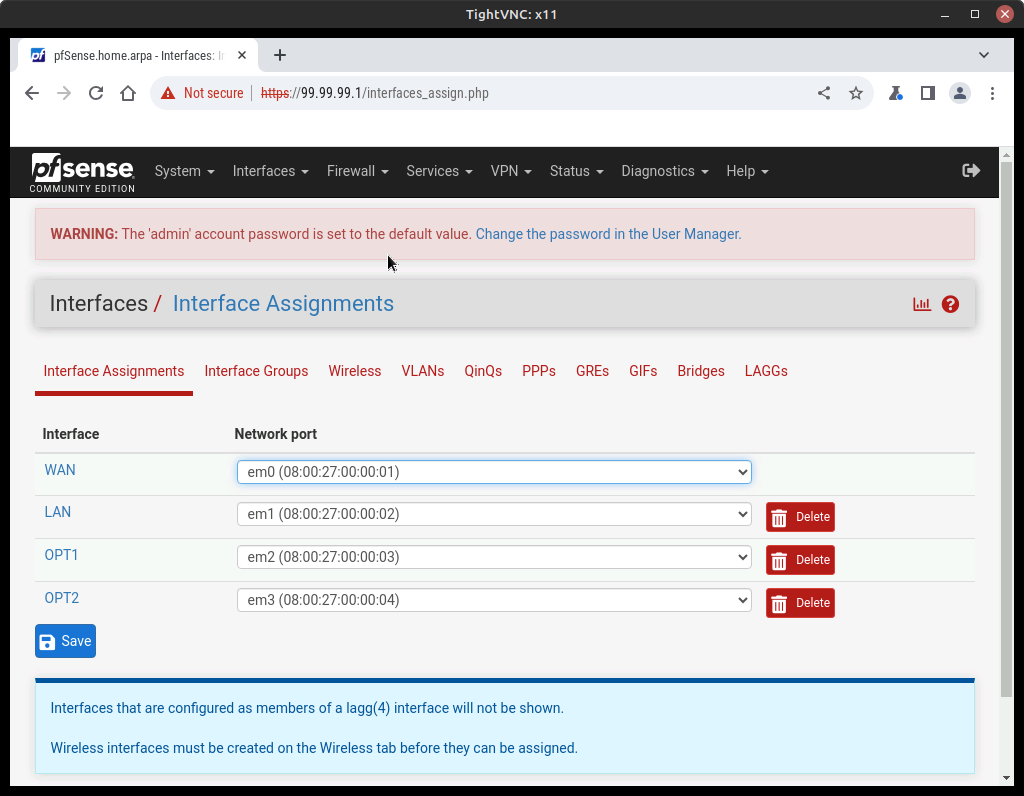Click the logout icon in the navbar
This screenshot has width=1024, height=796.
click(971, 170)
